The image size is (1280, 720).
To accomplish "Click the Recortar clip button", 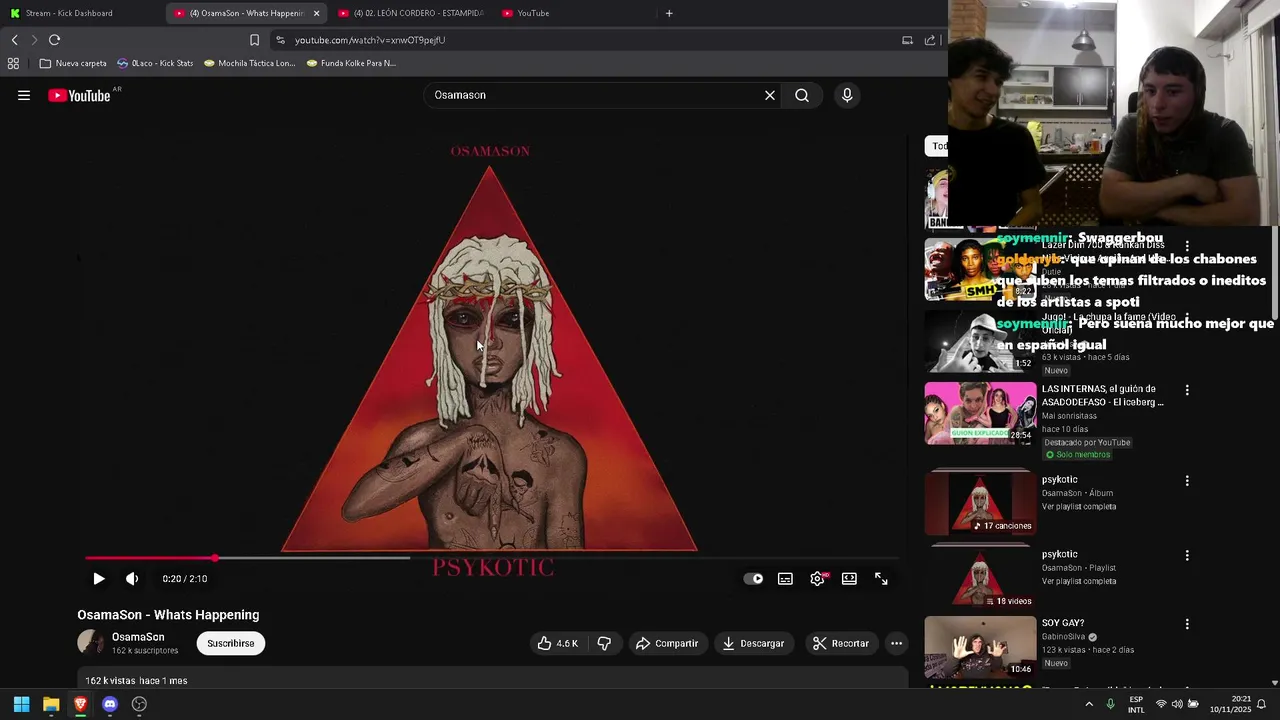I will pos(840,643).
